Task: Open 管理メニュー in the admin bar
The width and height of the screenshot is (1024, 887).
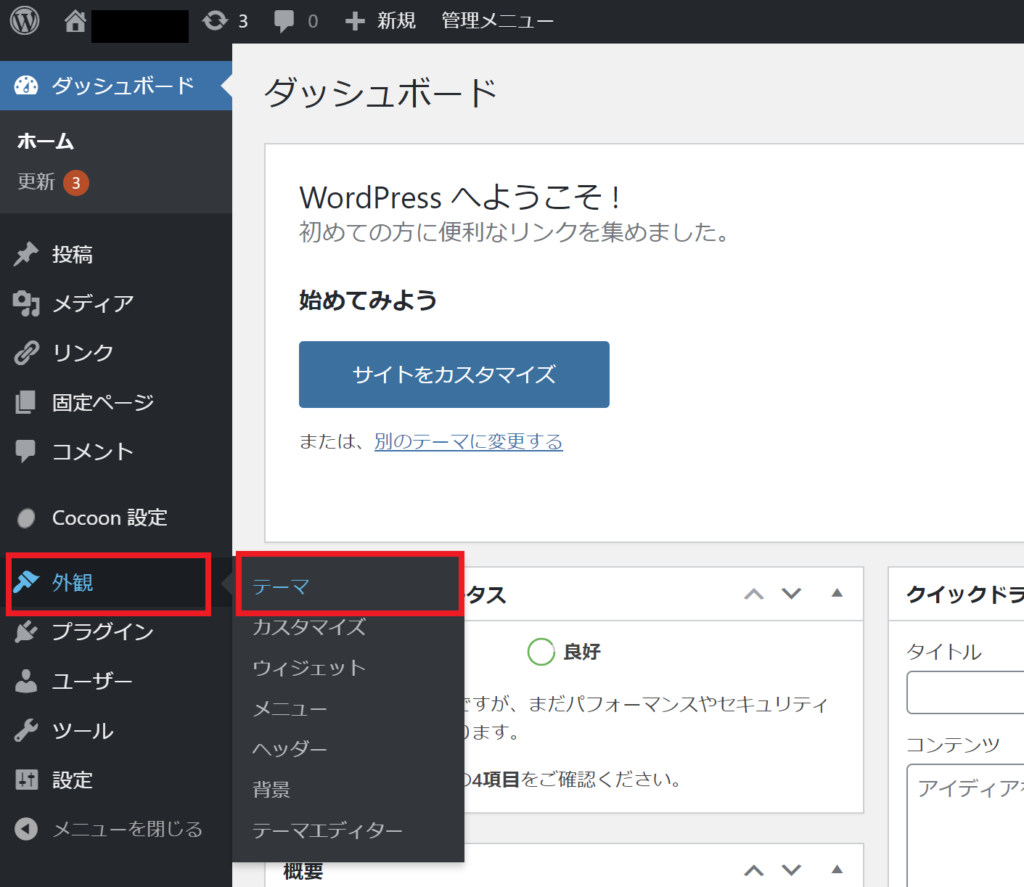Action: click(x=498, y=21)
